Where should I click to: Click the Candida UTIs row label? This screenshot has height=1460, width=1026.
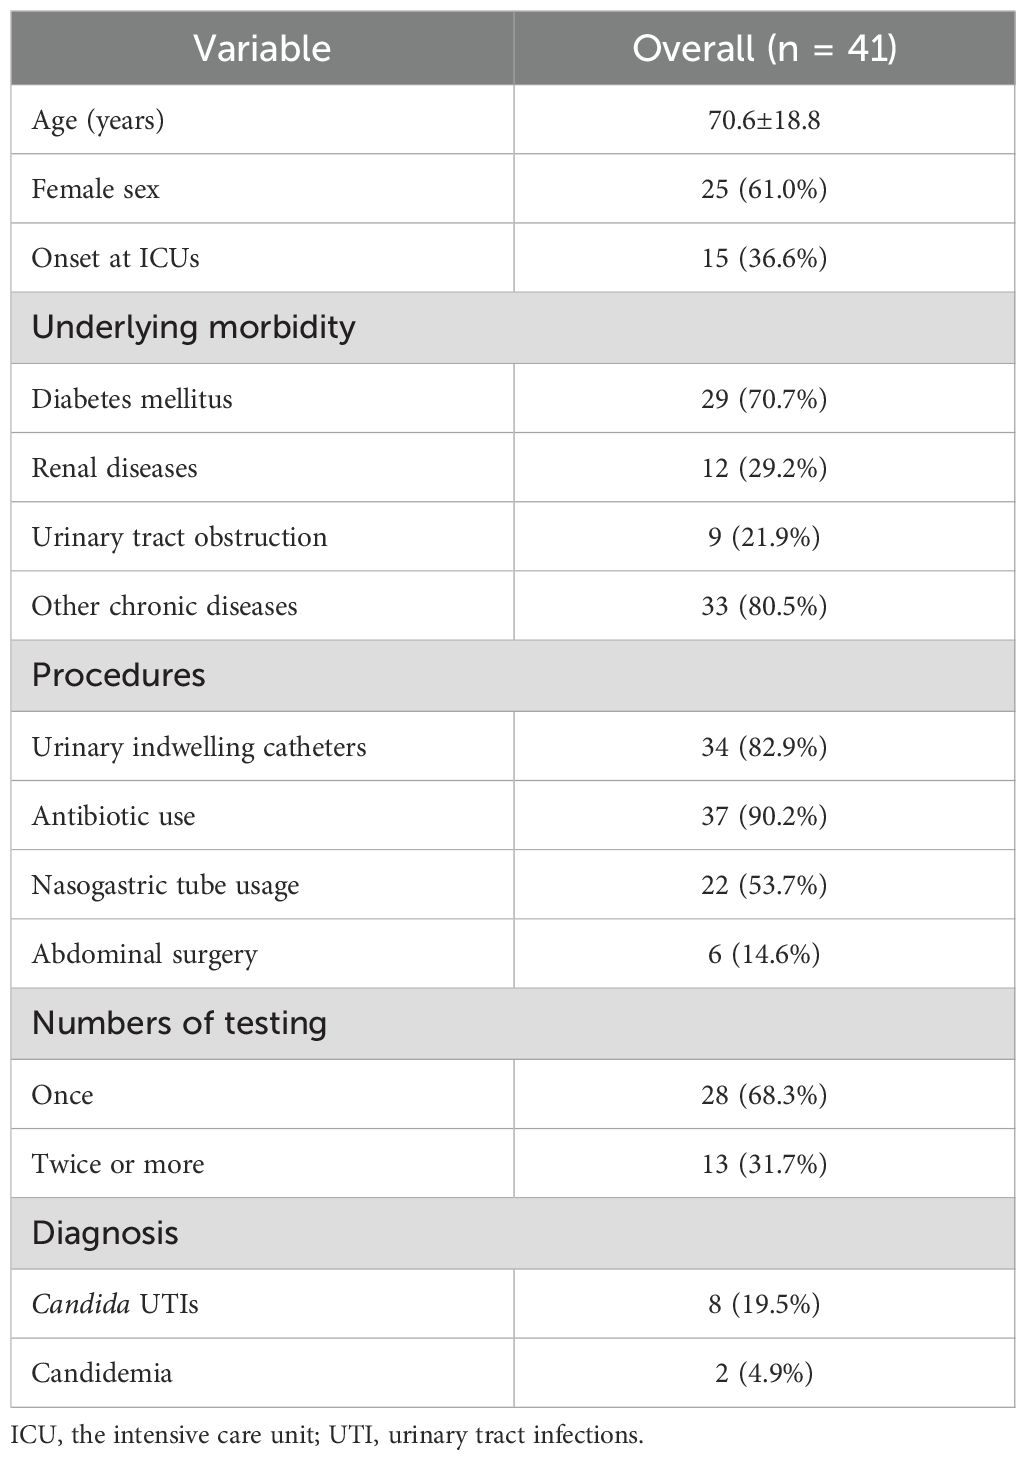115,1304
